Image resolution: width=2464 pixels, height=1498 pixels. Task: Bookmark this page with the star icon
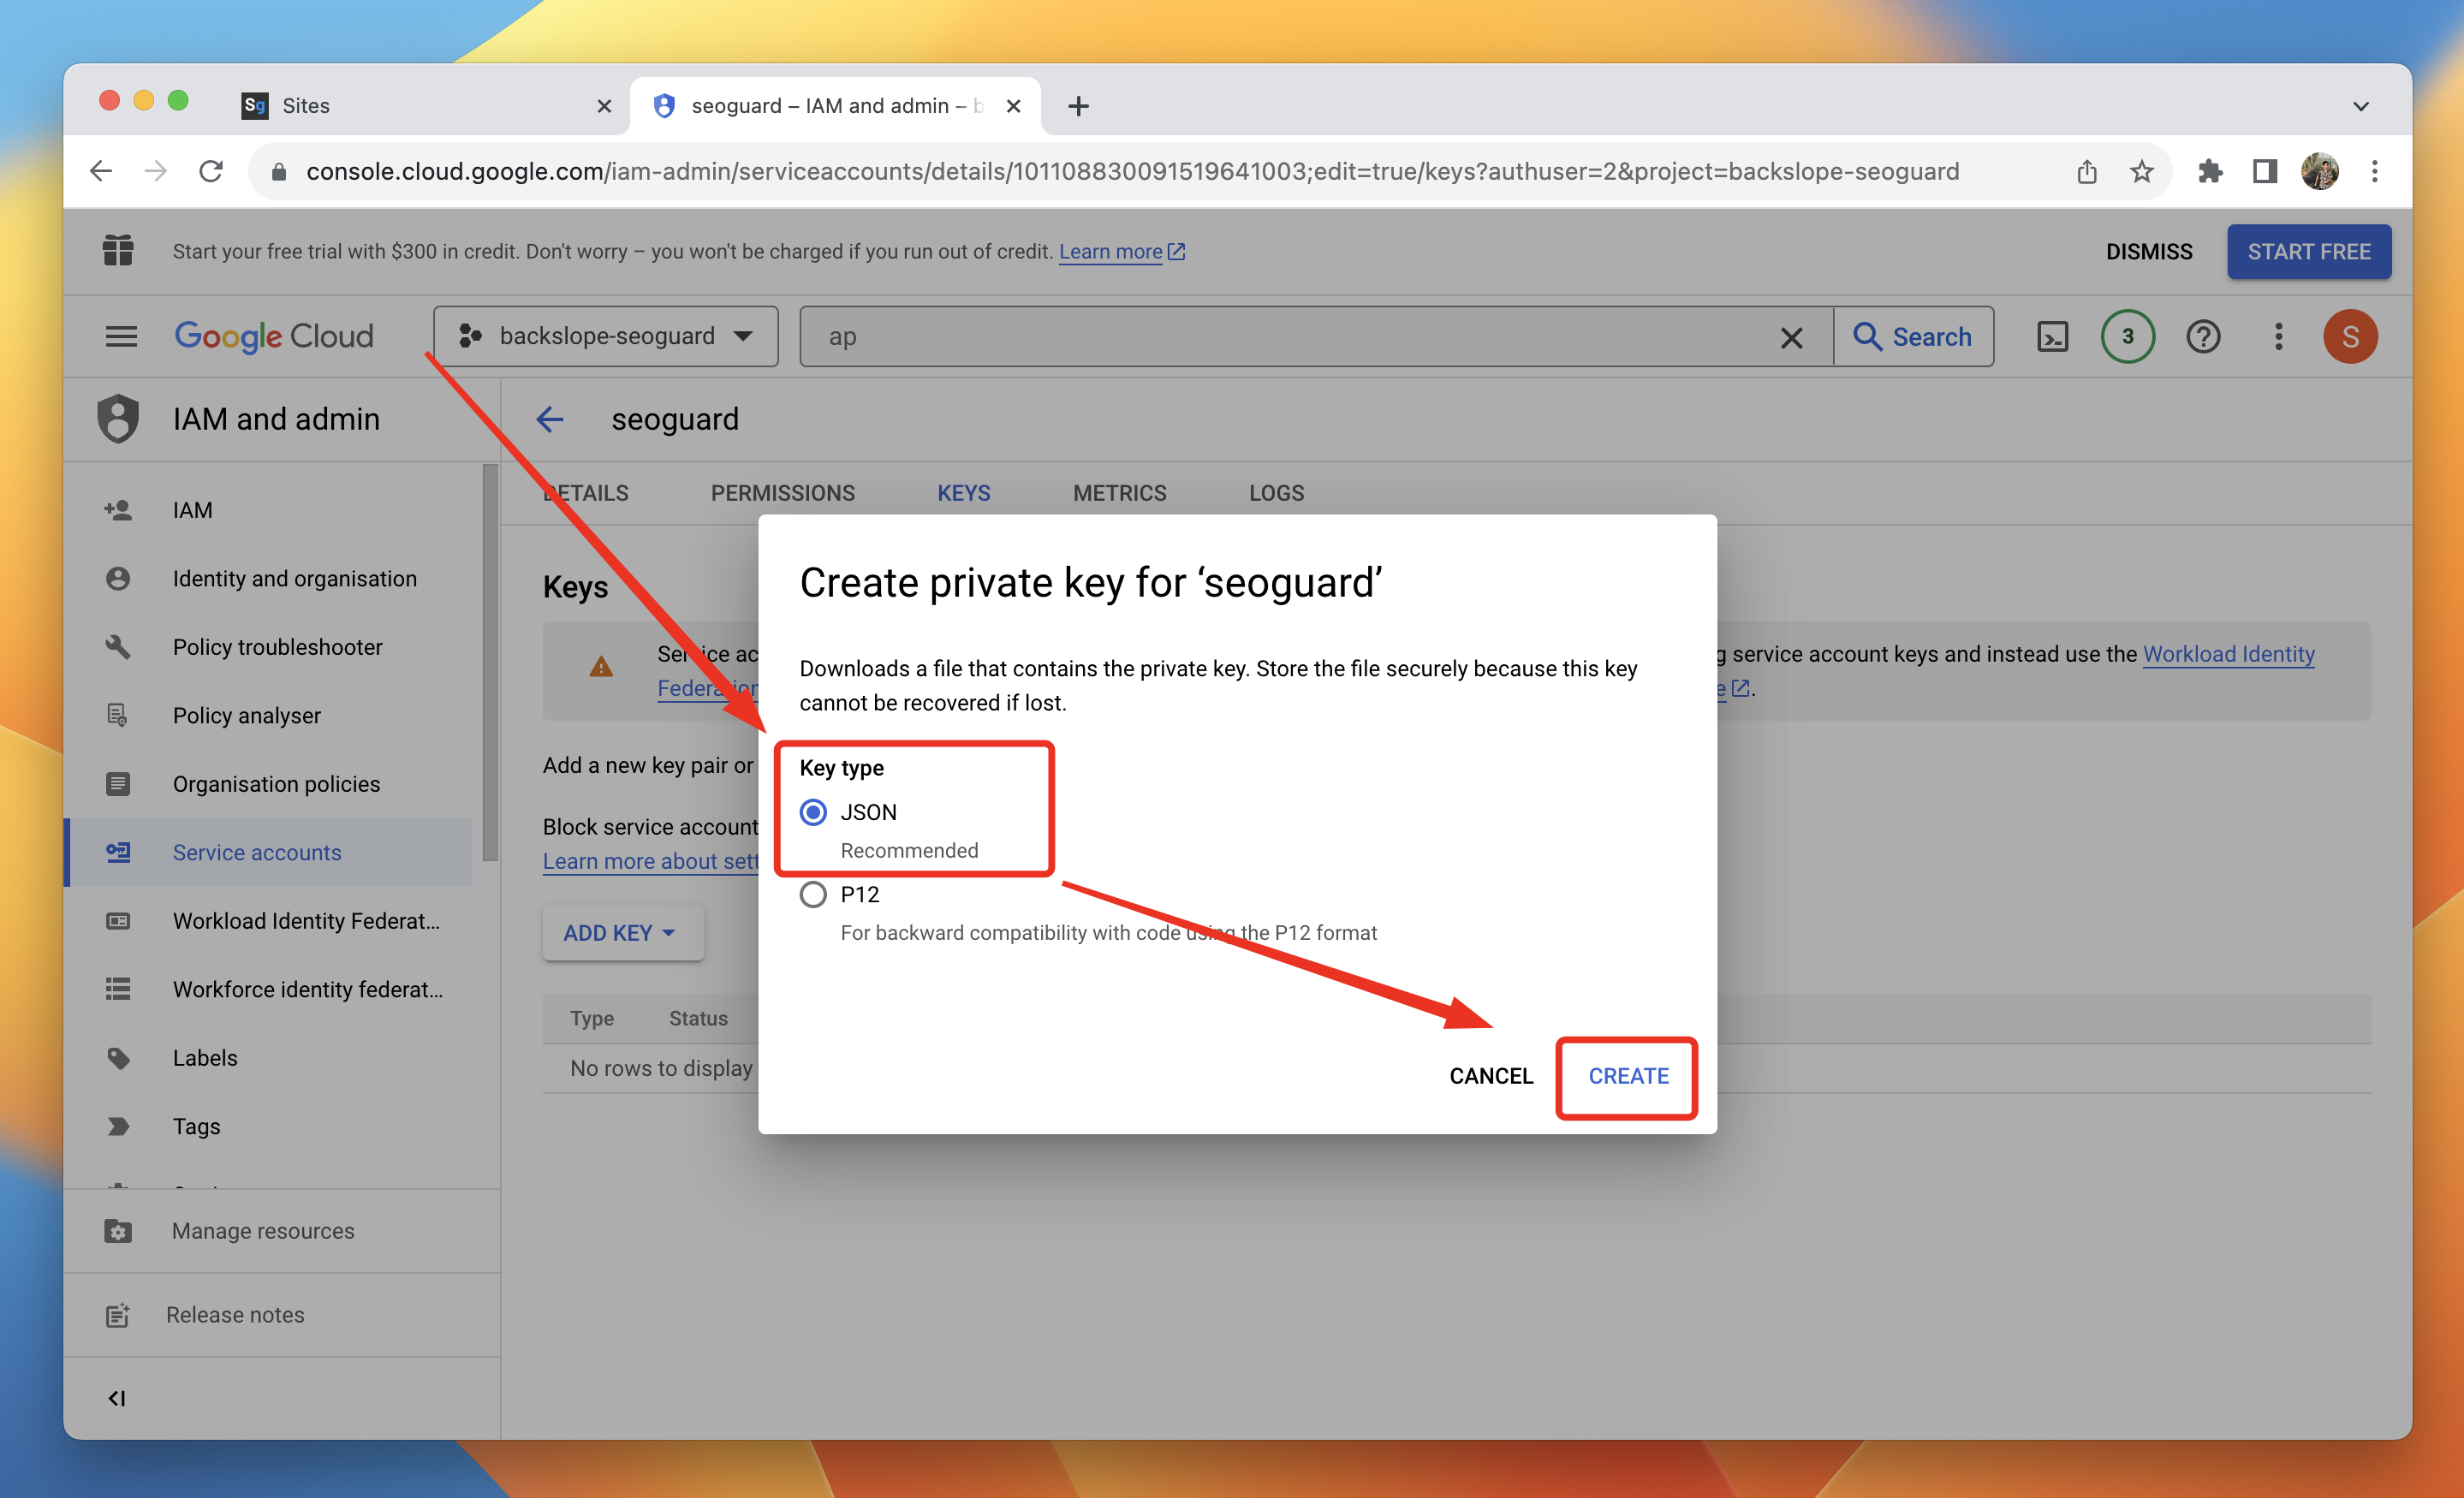(2141, 172)
